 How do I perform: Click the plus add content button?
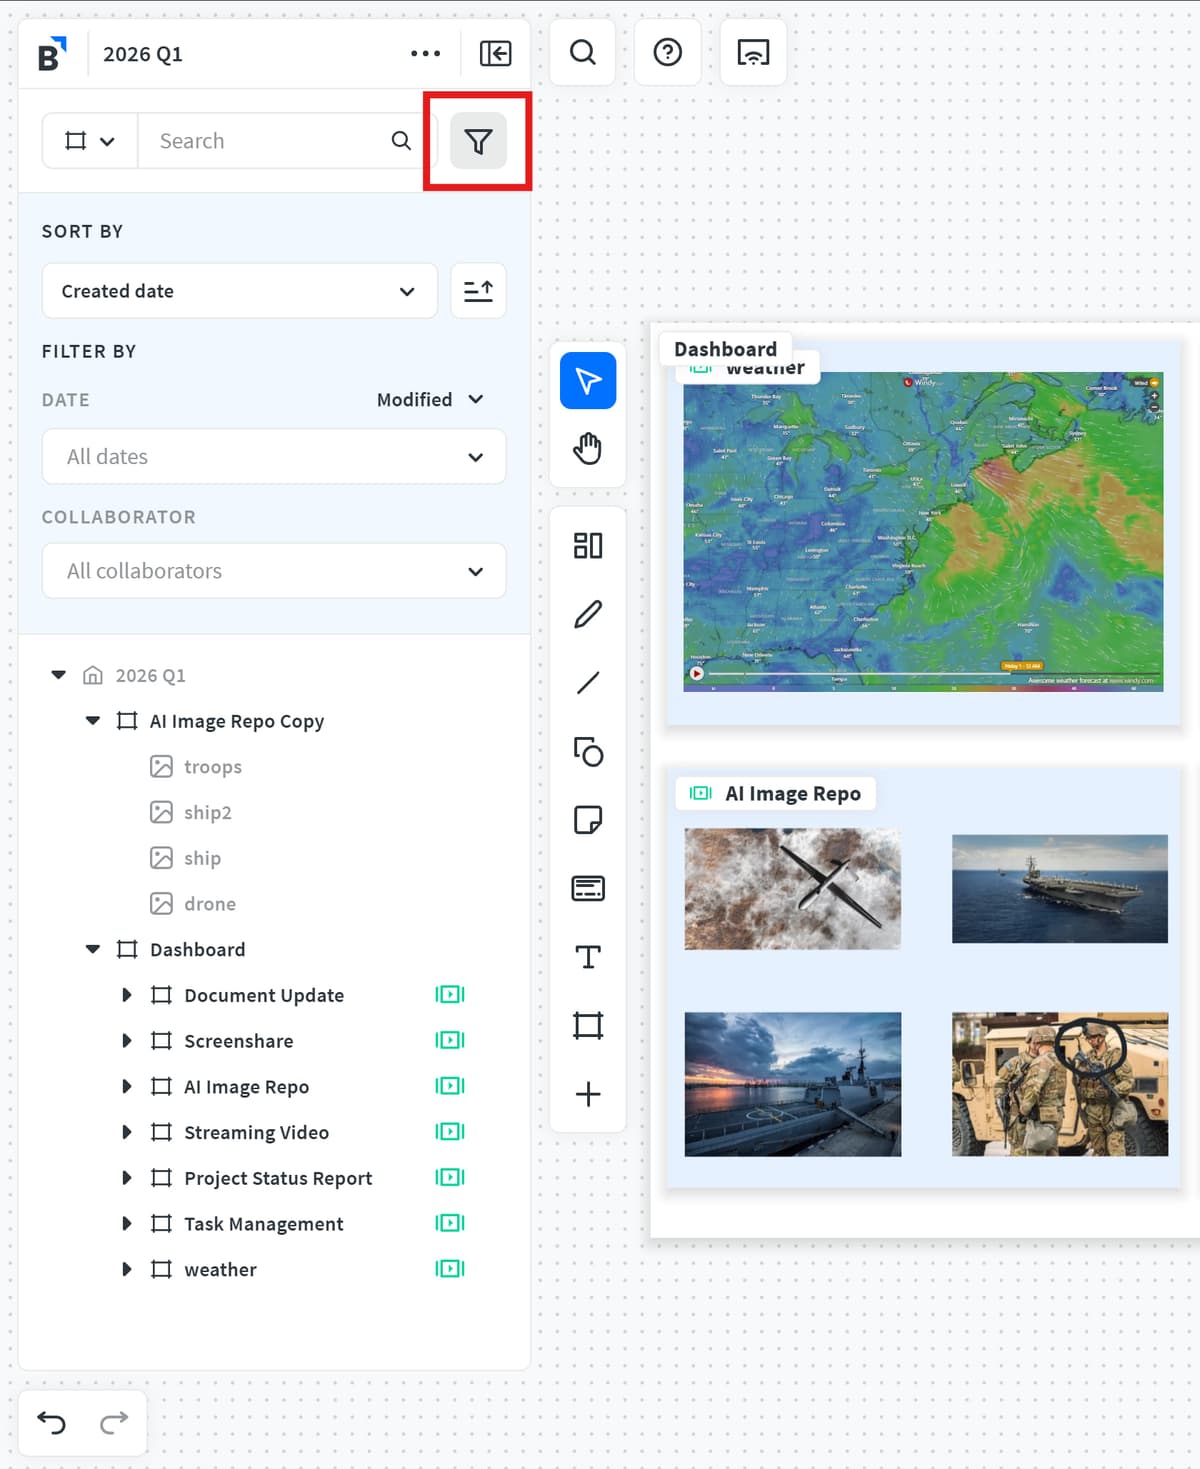coord(588,1094)
